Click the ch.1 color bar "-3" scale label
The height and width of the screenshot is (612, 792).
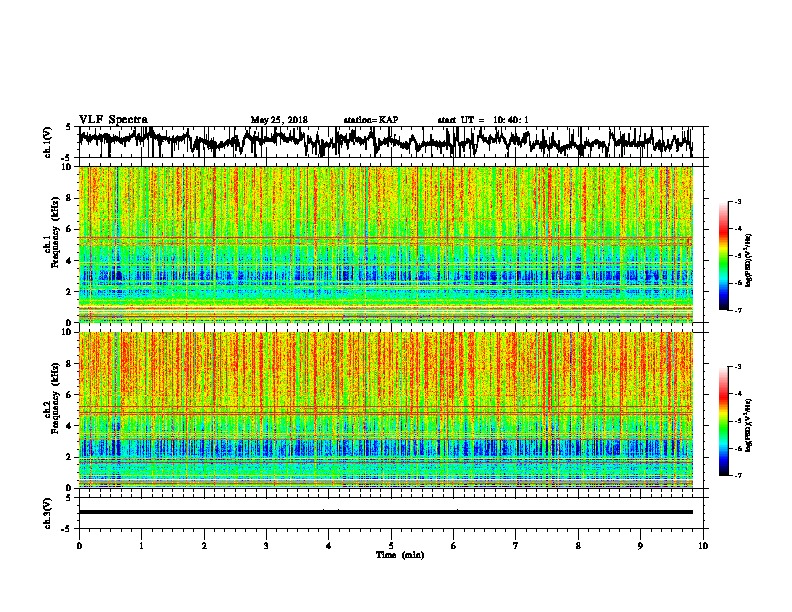(x=737, y=201)
